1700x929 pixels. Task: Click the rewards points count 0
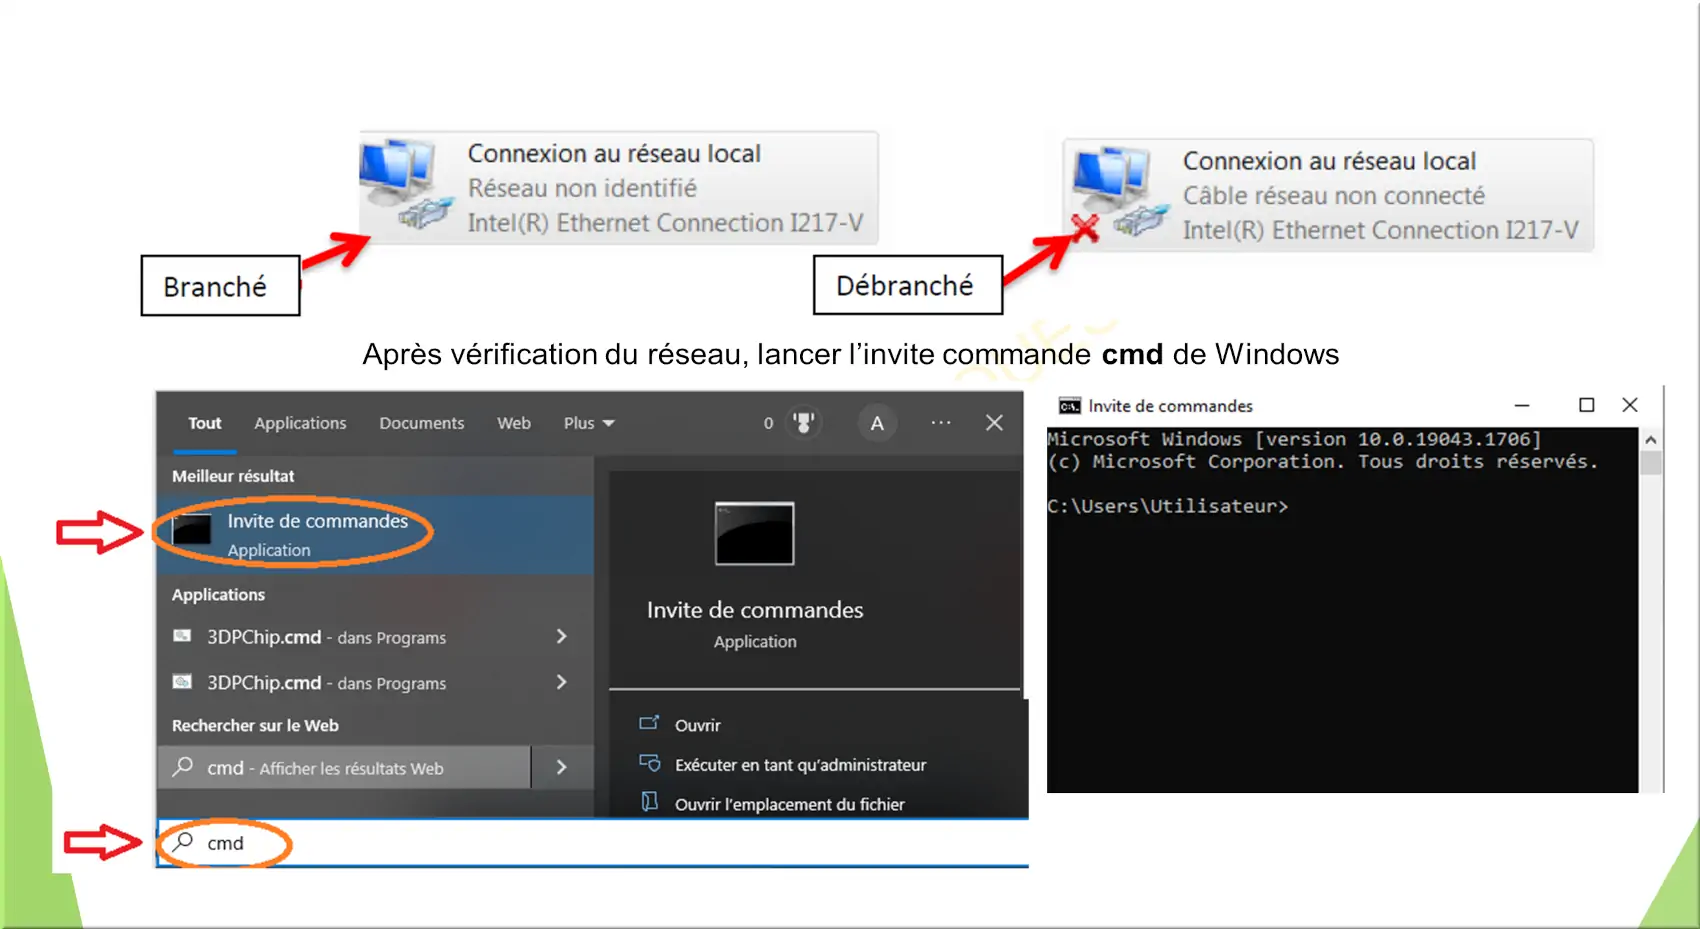pyautogui.click(x=768, y=423)
